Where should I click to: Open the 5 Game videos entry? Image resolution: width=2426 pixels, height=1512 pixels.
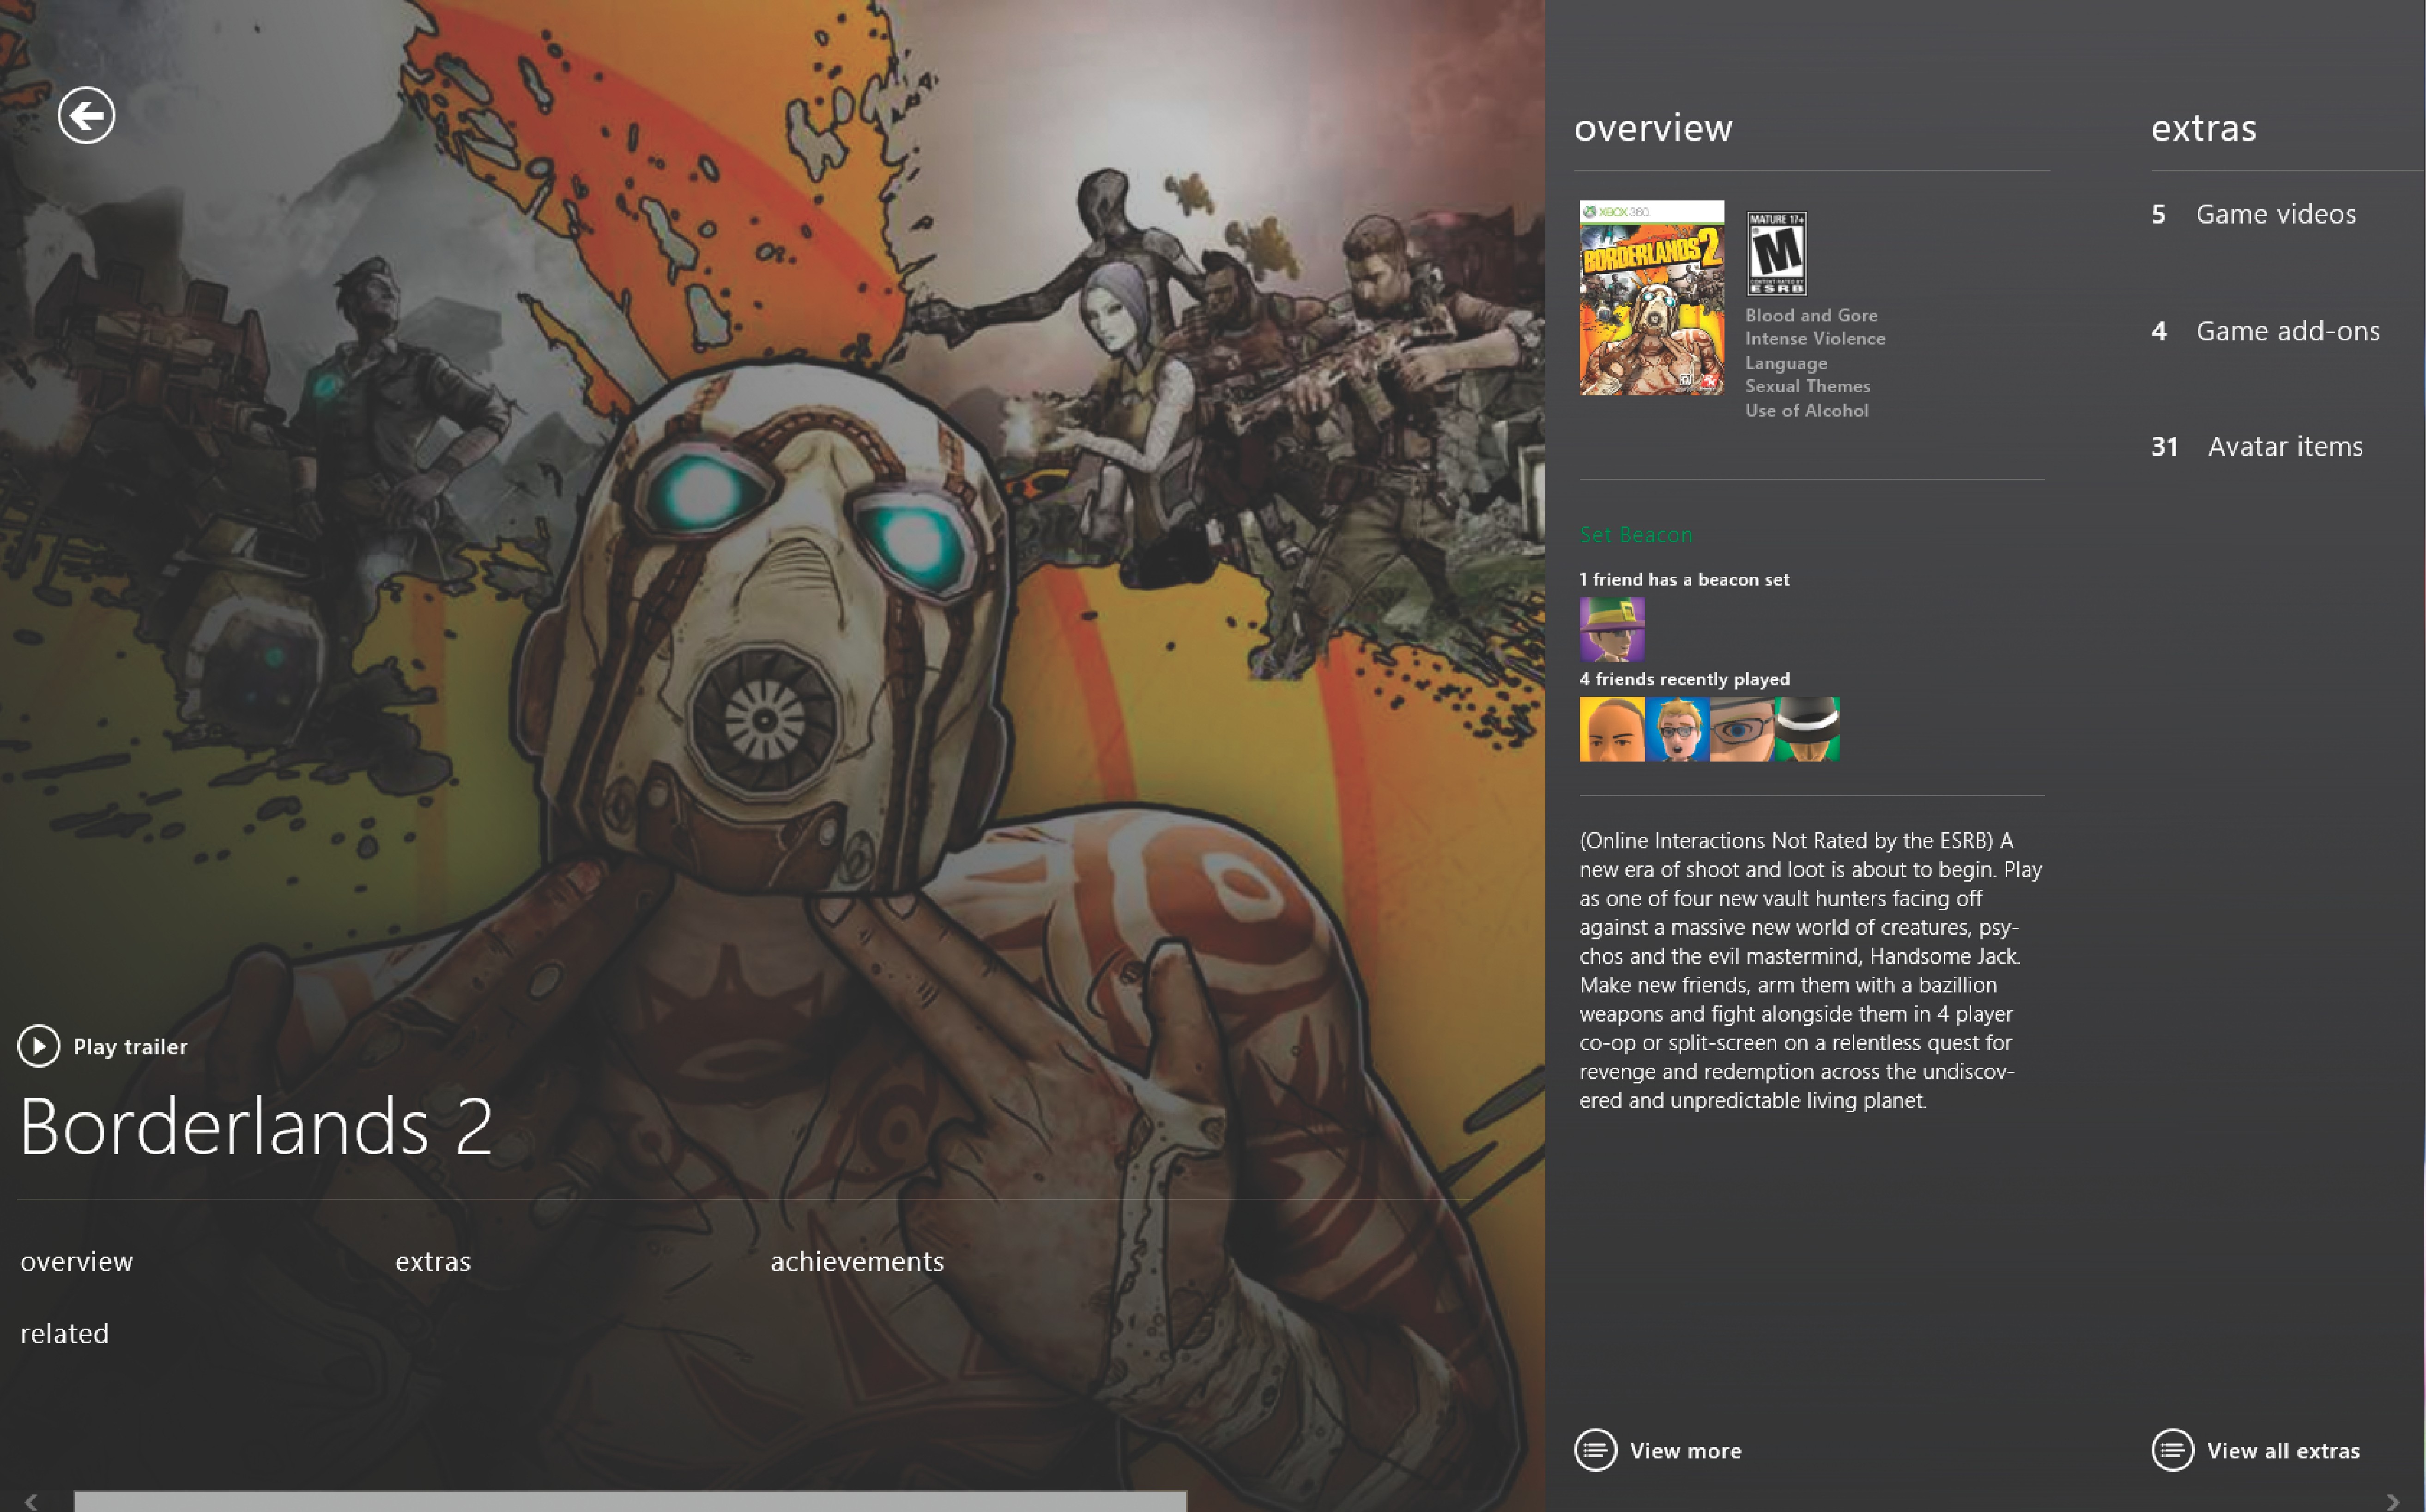click(2254, 214)
